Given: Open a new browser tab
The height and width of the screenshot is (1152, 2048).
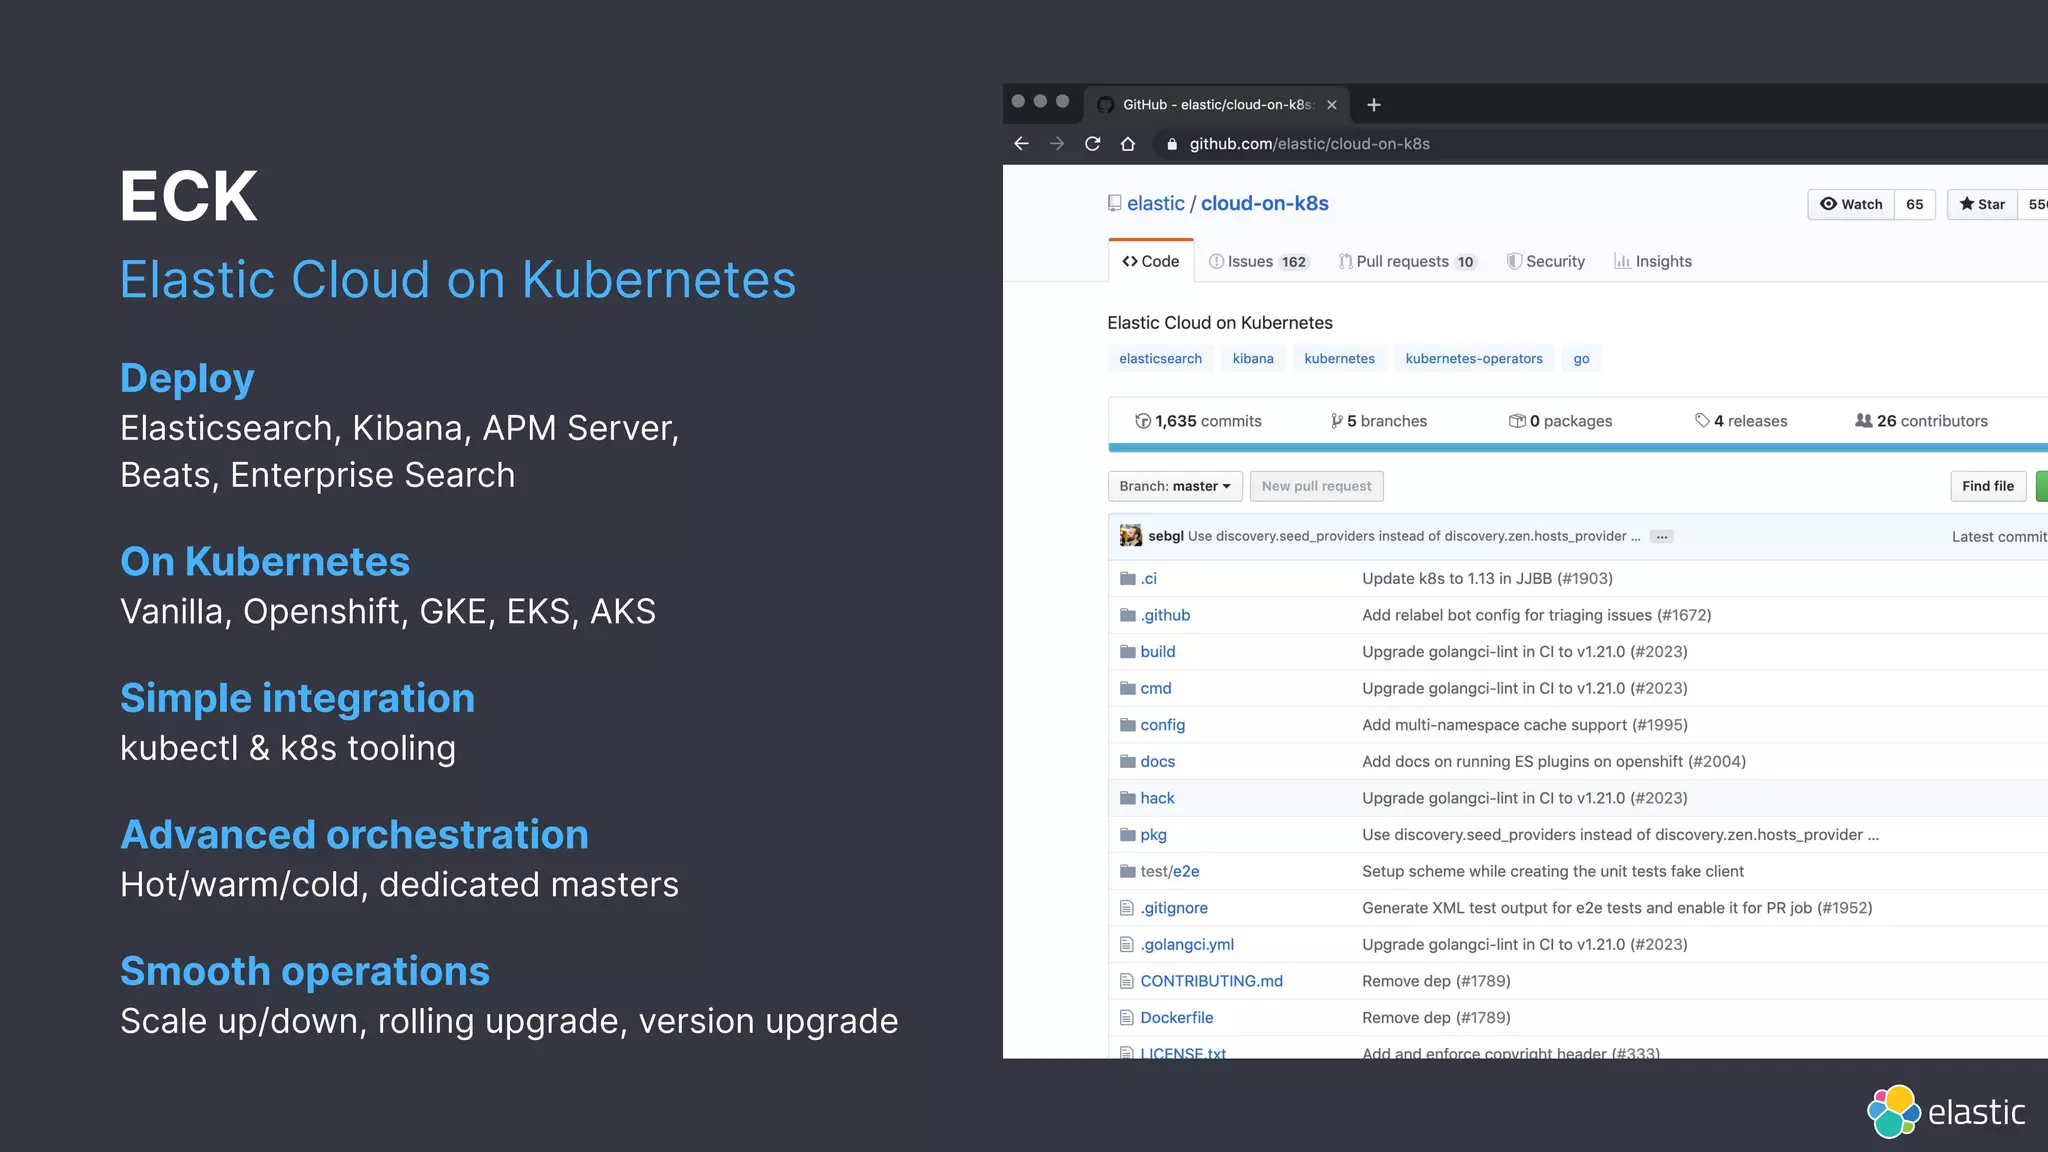Looking at the screenshot, I should (1374, 105).
